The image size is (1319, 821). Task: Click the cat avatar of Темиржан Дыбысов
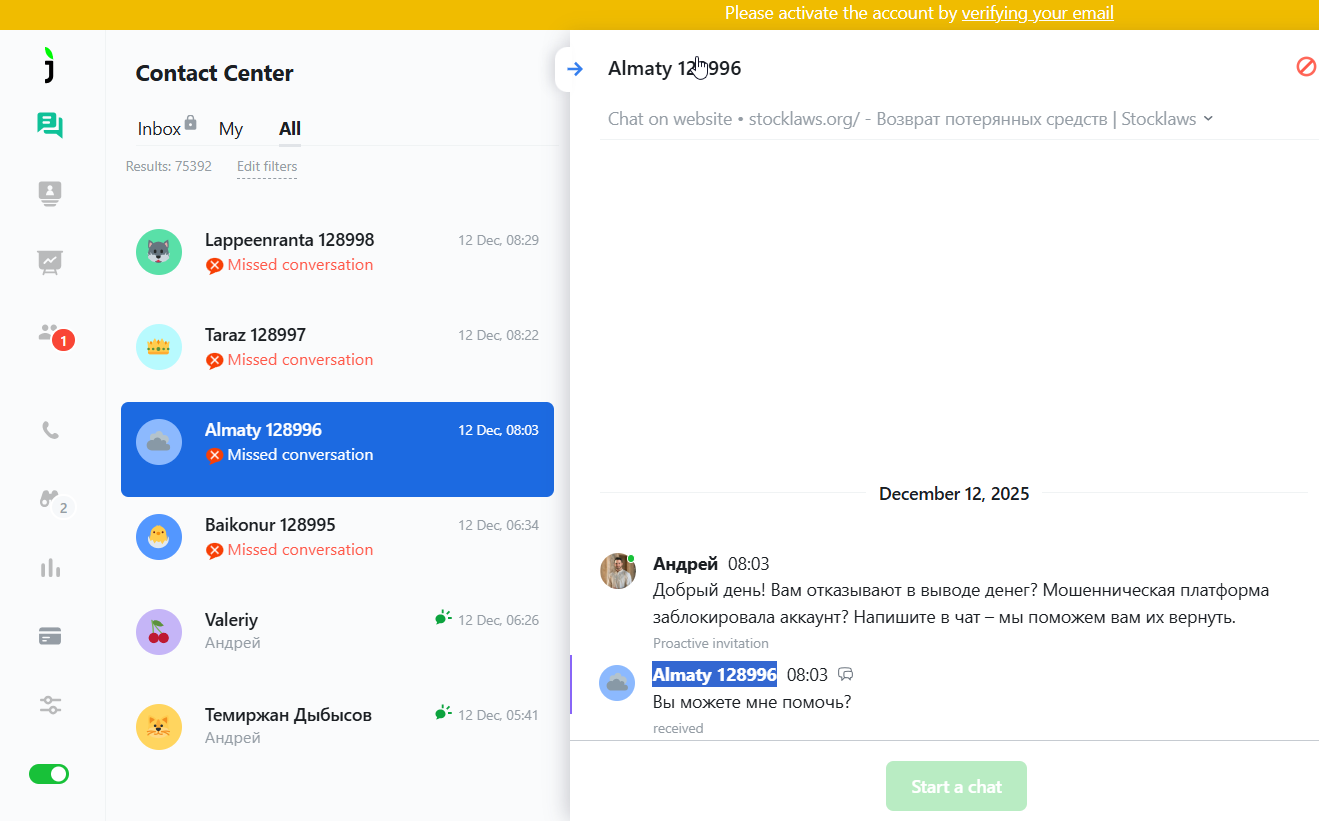(159, 727)
